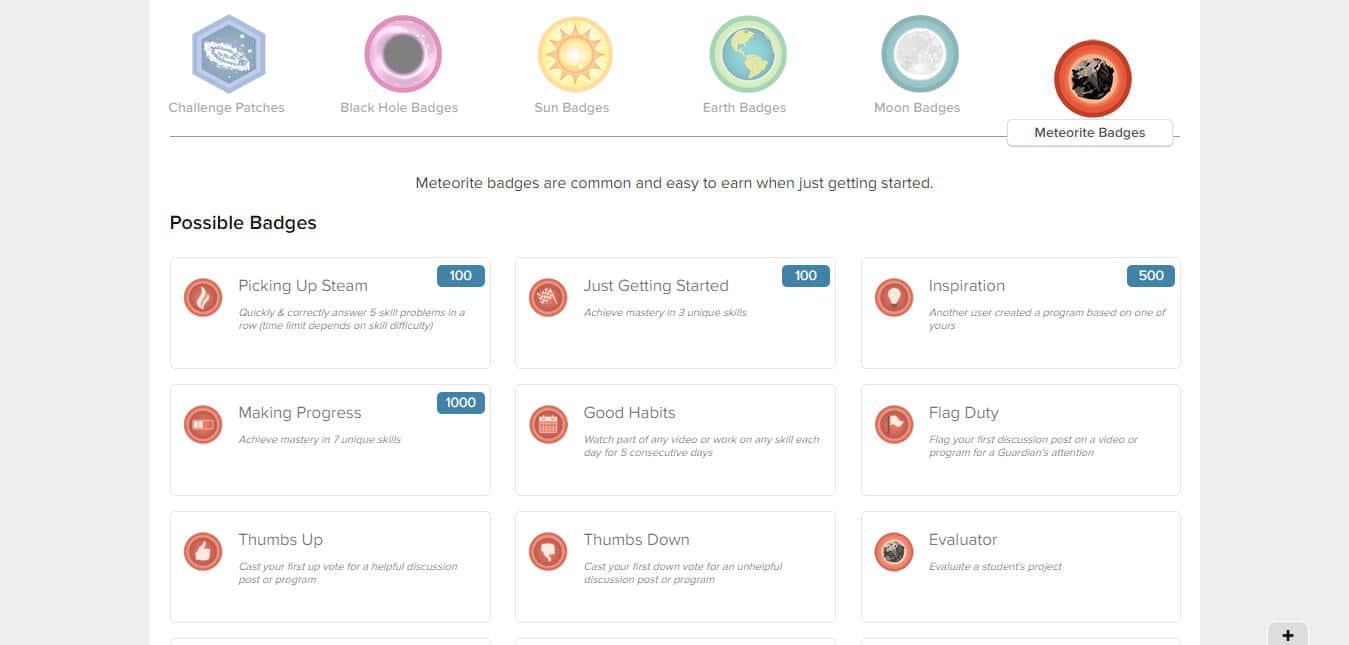Screen dimensions: 1349x645
Task: Switch to the Moon Badges tab label
Action: 917,108
